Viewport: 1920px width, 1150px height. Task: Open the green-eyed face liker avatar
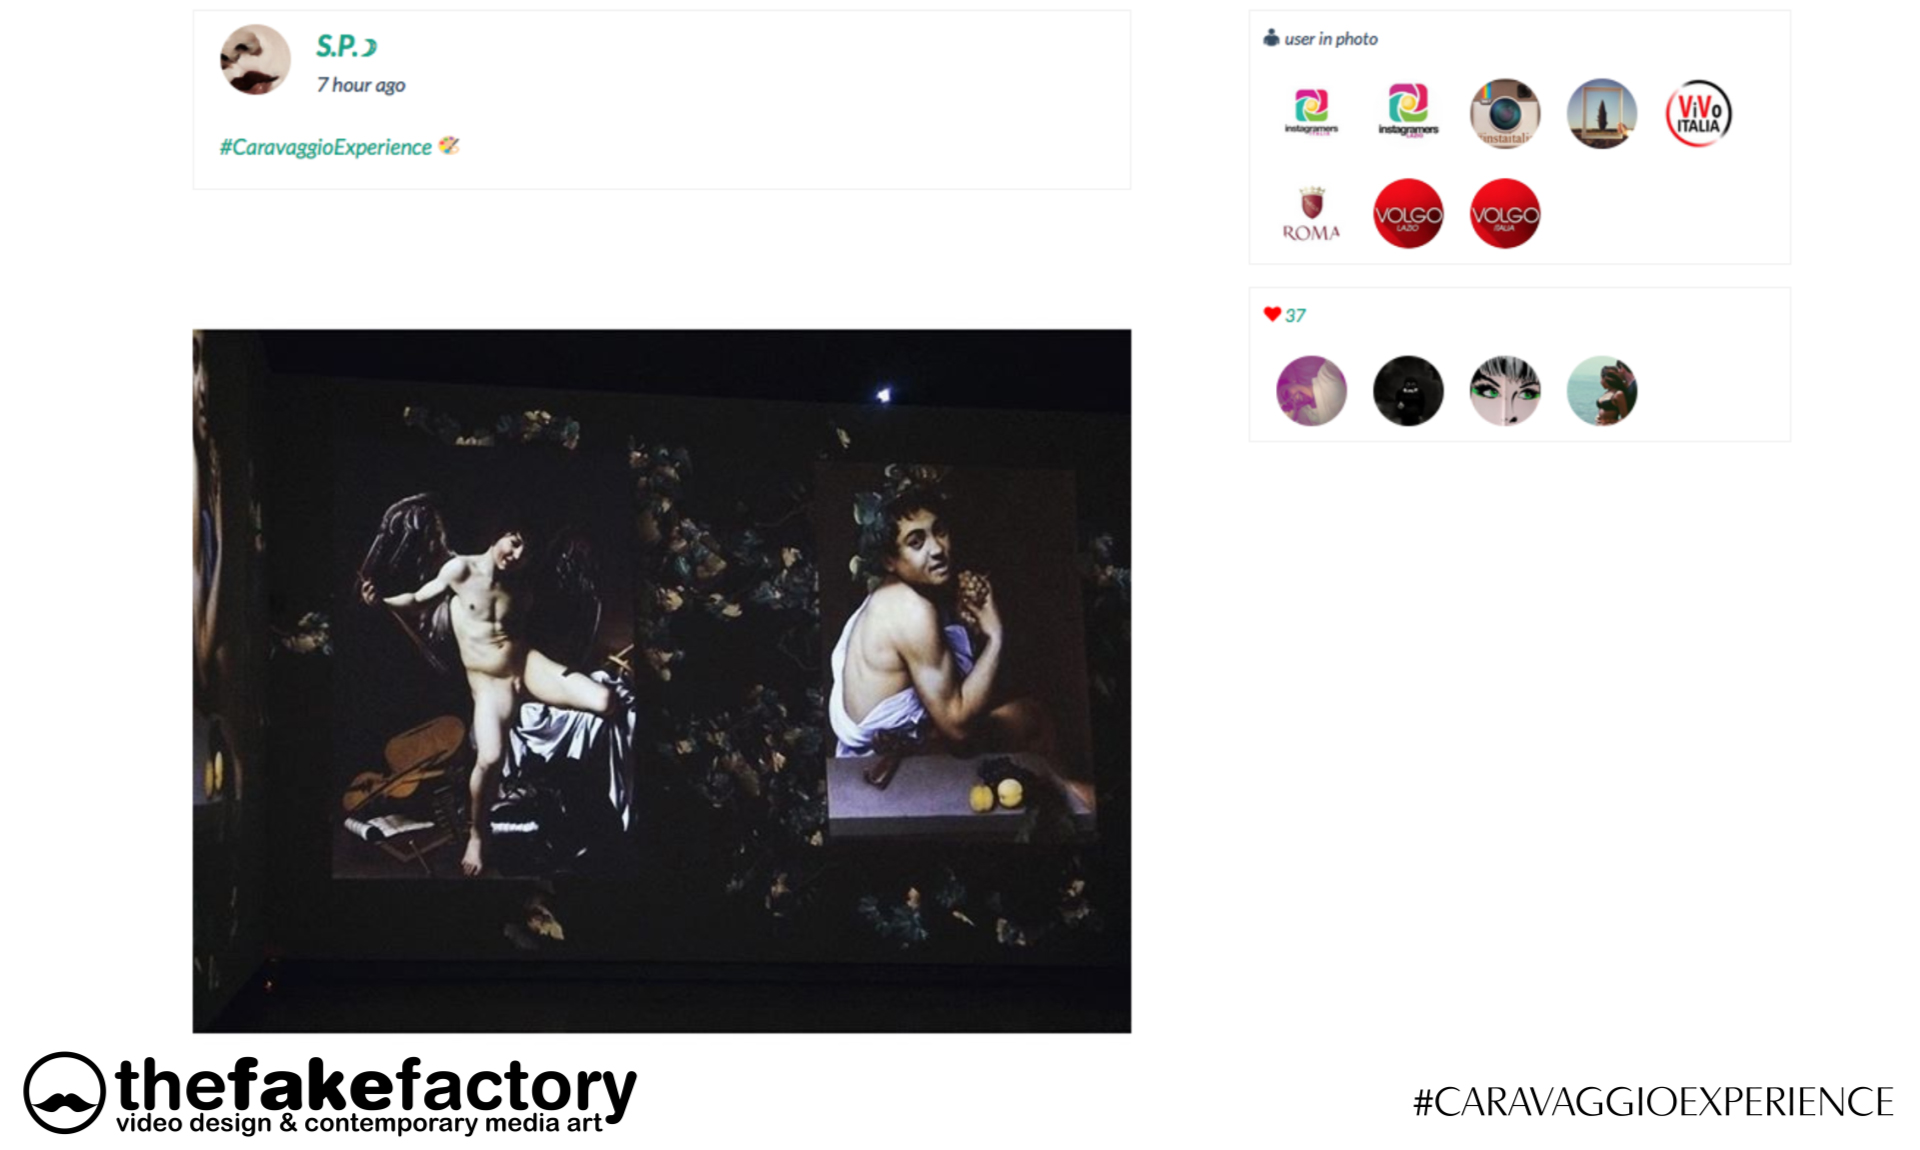(x=1505, y=391)
